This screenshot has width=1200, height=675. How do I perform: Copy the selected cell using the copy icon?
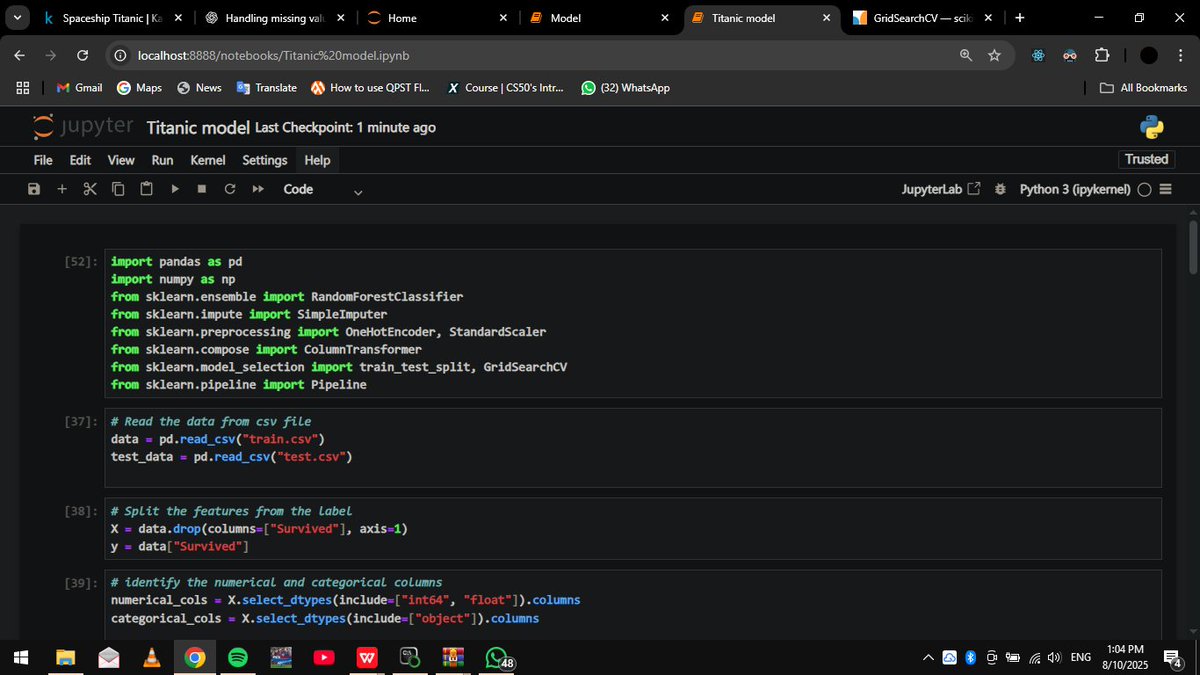tap(118, 189)
